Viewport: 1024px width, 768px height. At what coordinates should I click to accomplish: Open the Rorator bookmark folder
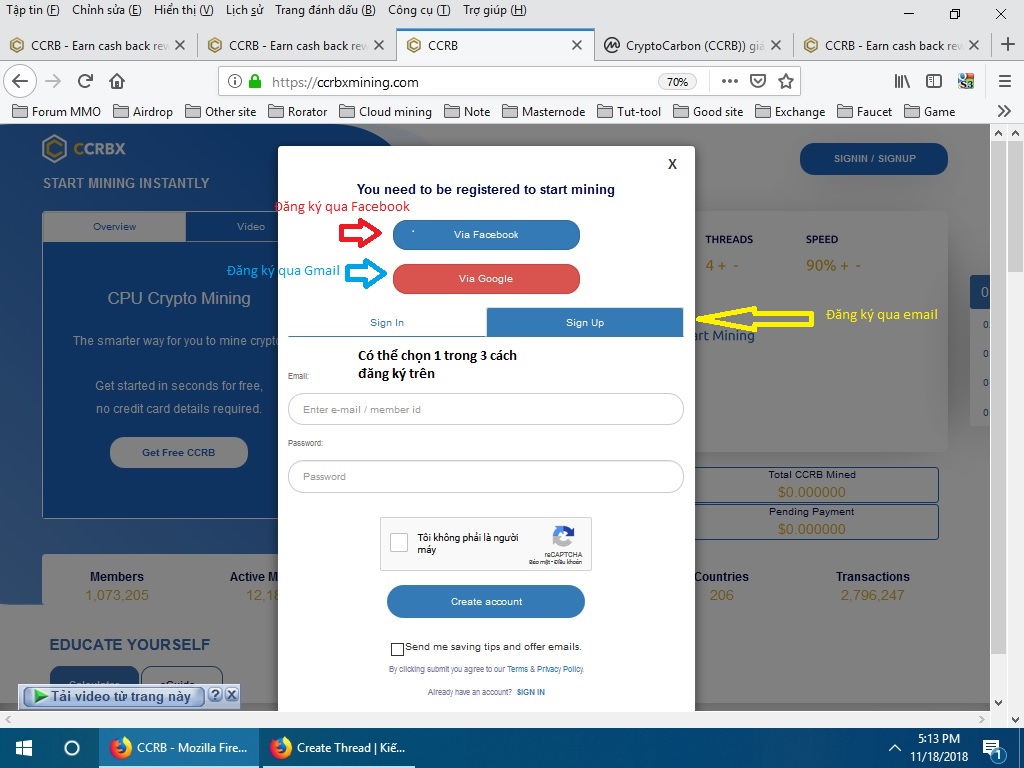pos(298,112)
